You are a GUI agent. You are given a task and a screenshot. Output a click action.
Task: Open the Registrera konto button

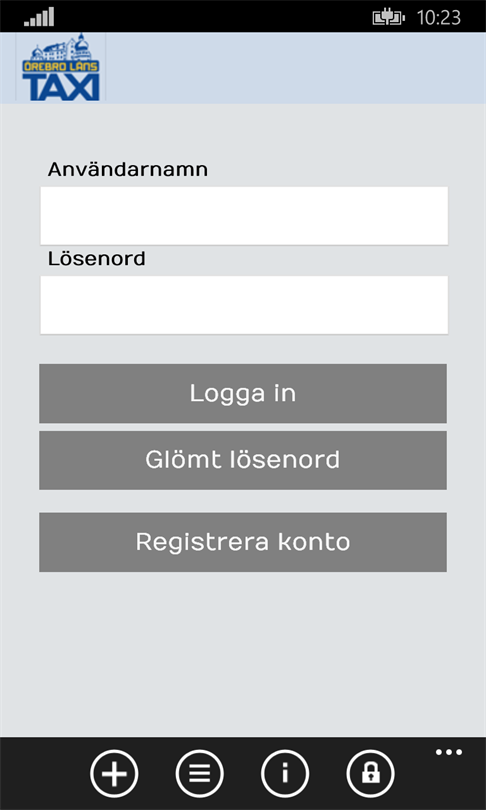point(243,542)
